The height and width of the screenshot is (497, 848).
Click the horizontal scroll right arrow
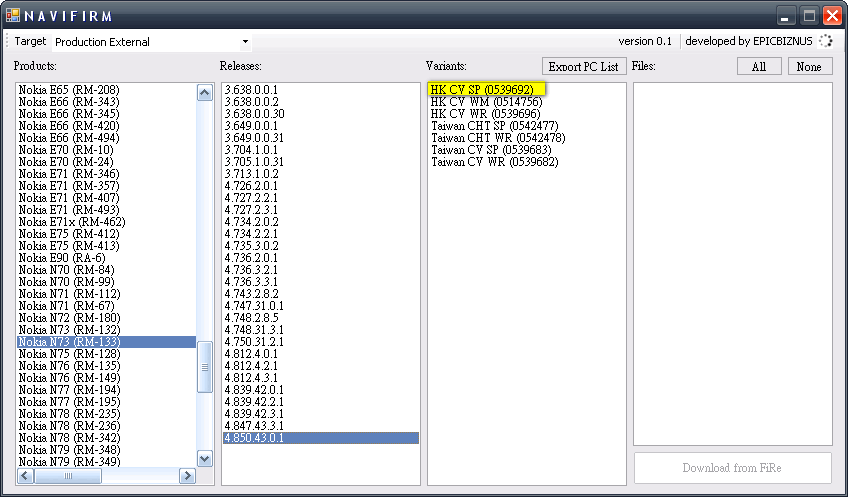tap(187, 476)
